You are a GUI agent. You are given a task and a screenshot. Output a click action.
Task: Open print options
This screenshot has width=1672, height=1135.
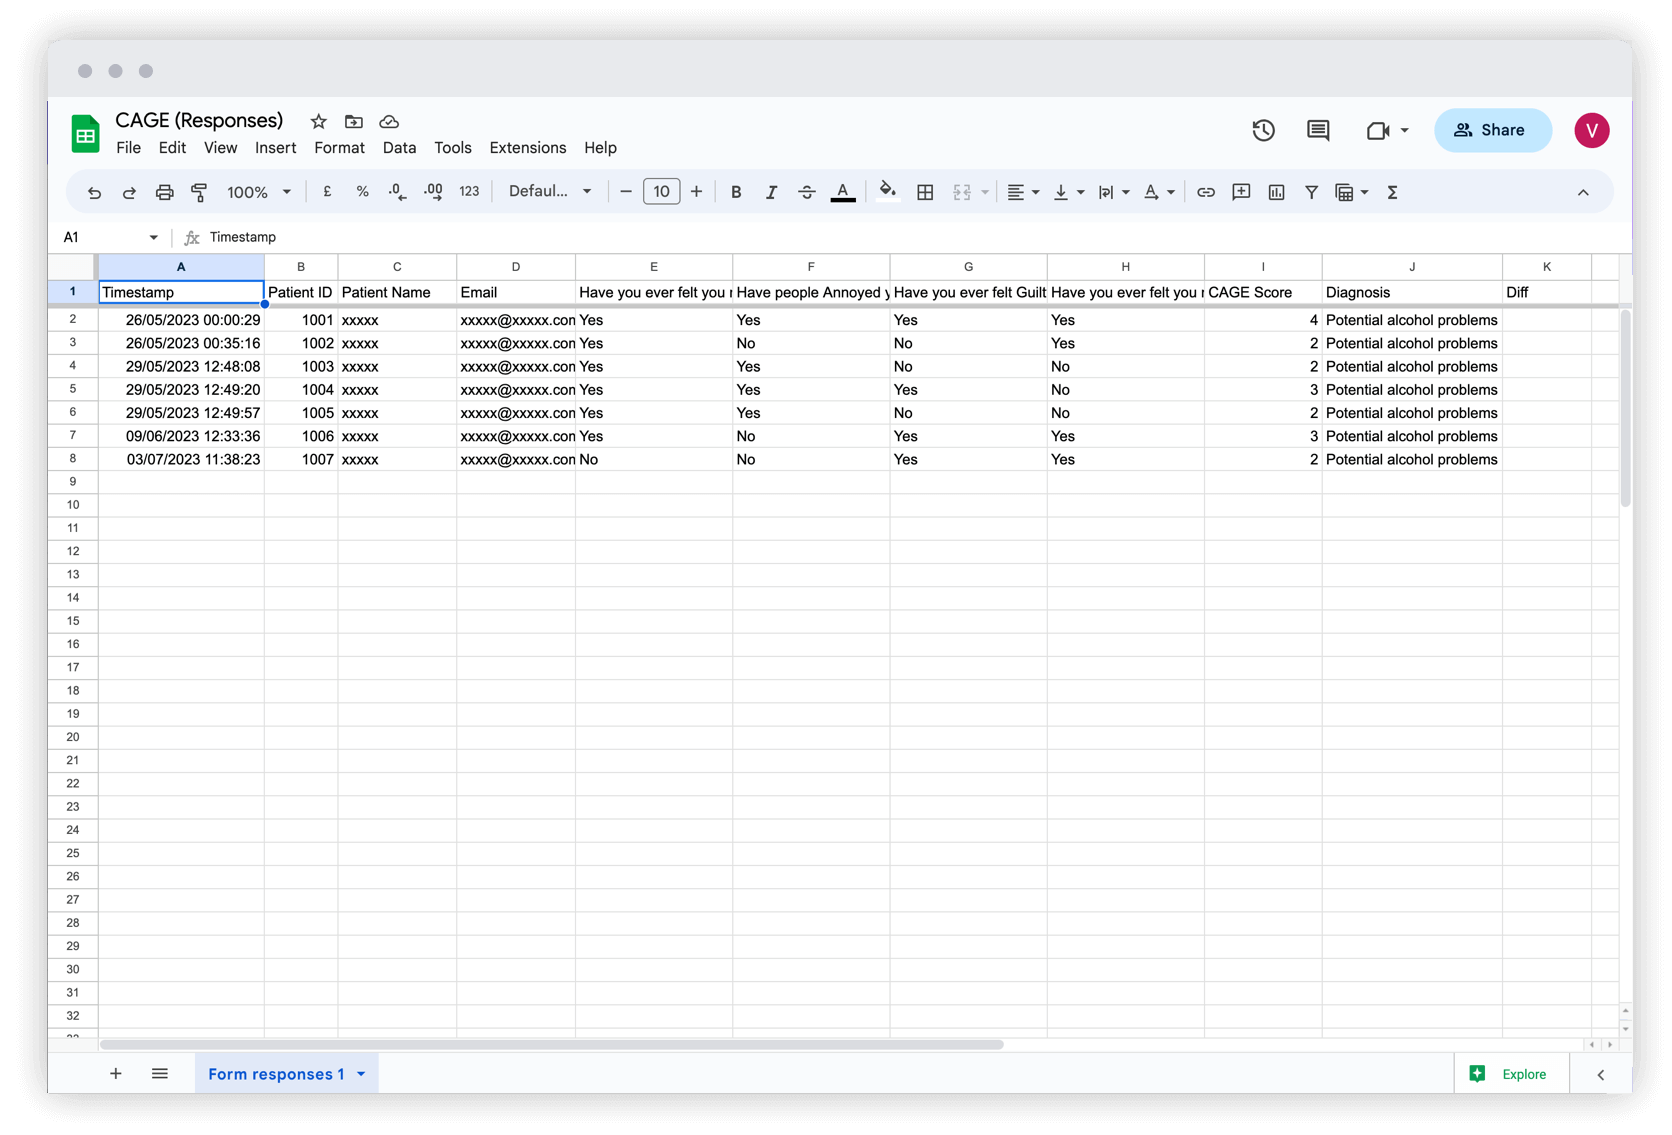(x=164, y=191)
